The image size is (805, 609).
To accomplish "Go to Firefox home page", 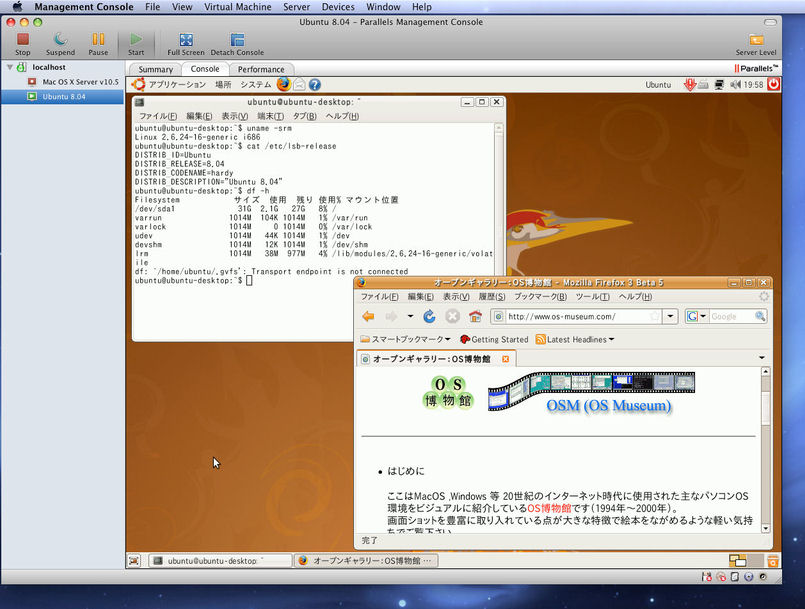I will pyautogui.click(x=475, y=316).
